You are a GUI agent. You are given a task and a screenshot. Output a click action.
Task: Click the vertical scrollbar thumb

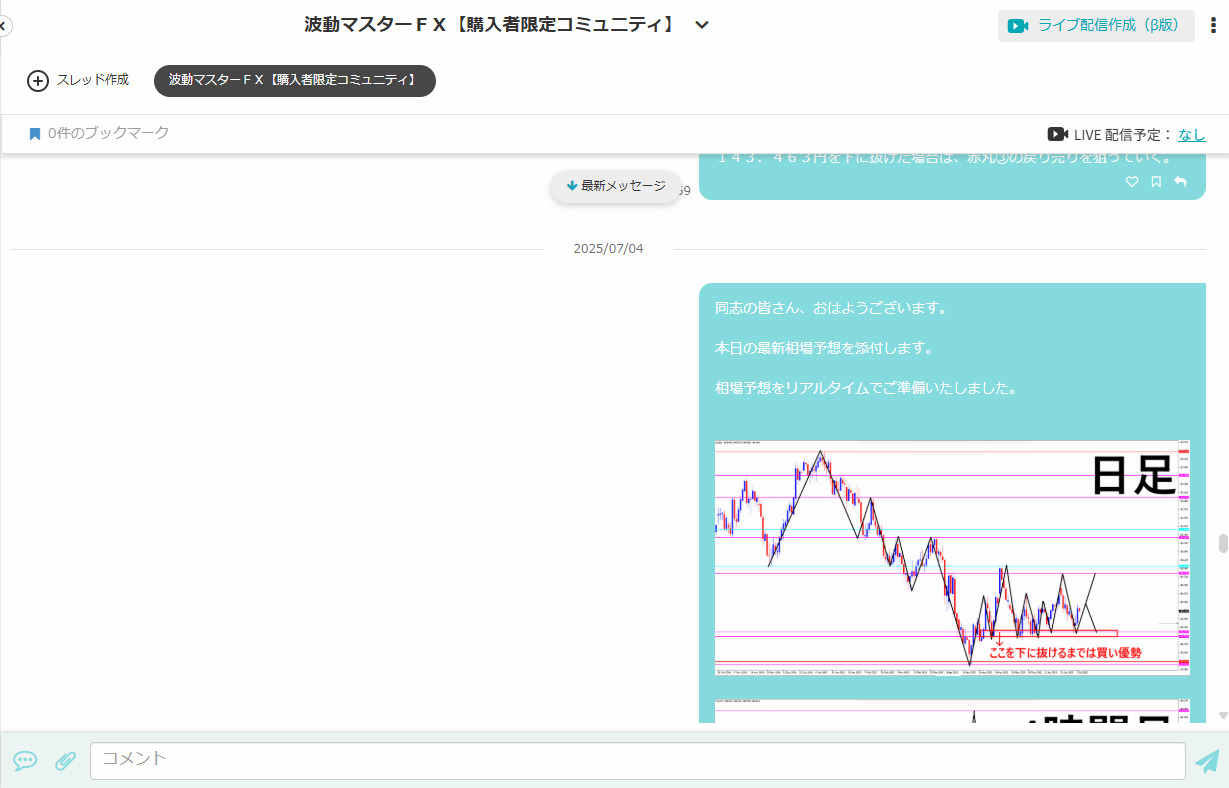click(x=1222, y=543)
